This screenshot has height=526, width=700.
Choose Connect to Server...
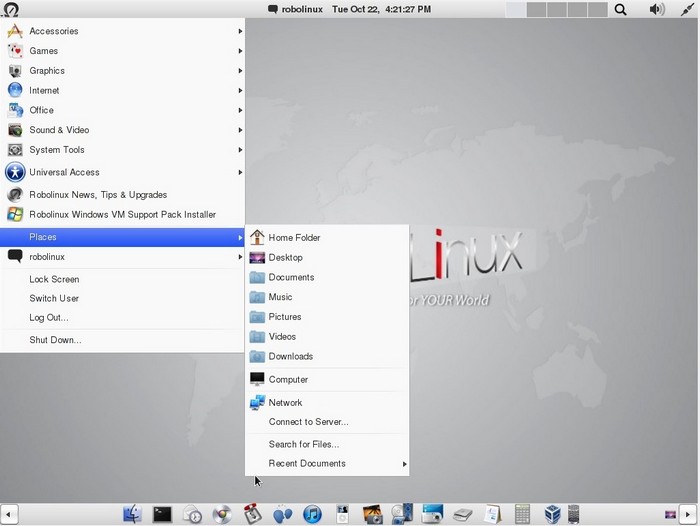(x=327, y=422)
